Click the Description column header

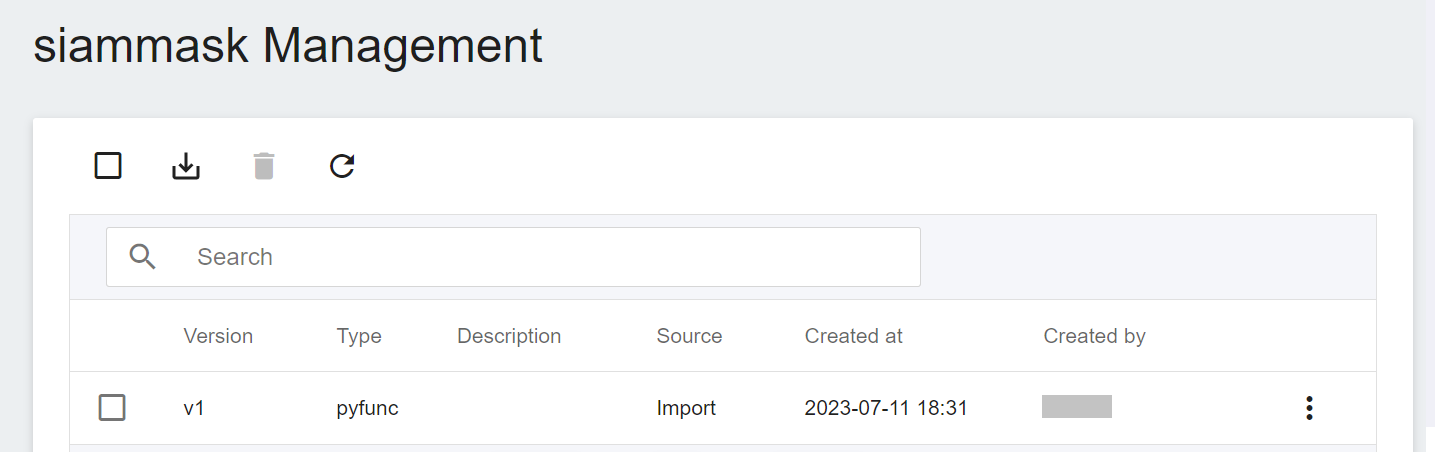(509, 336)
